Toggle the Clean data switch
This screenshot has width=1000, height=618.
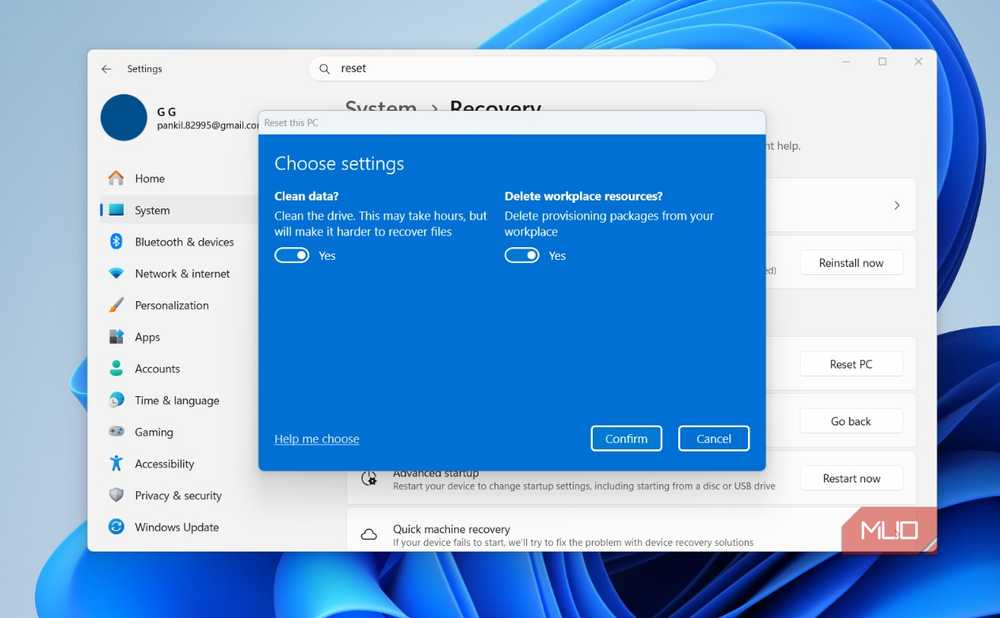coord(291,255)
